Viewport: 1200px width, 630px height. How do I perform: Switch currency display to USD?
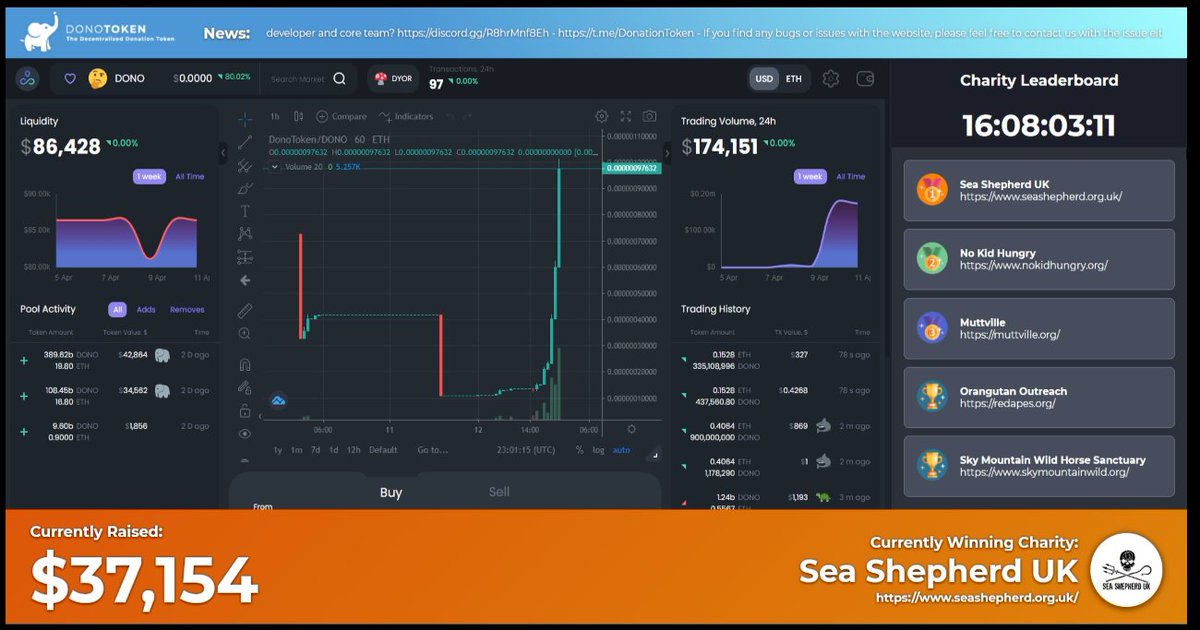pyautogui.click(x=764, y=79)
